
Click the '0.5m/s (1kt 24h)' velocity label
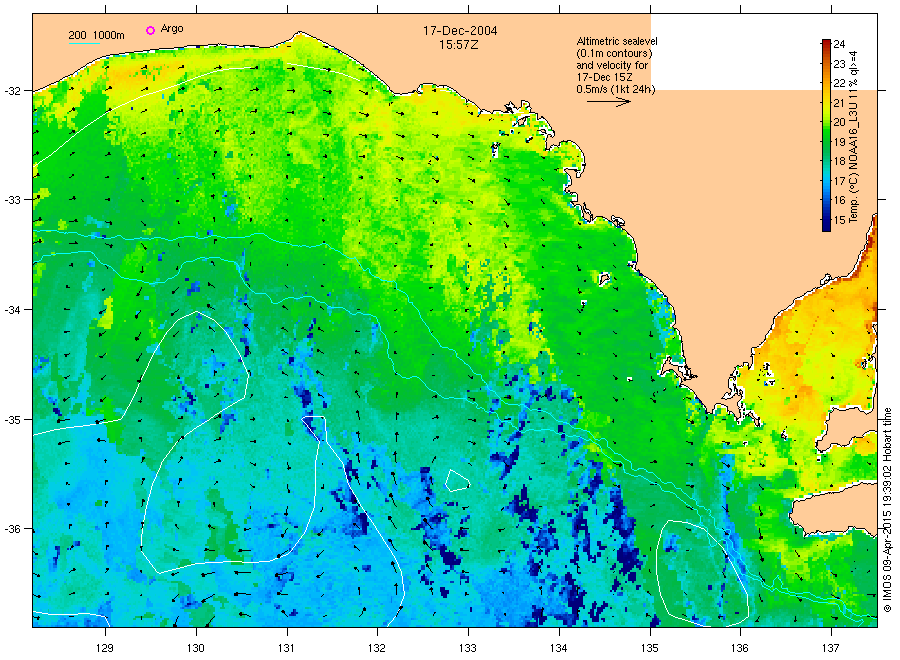[x=615, y=89]
